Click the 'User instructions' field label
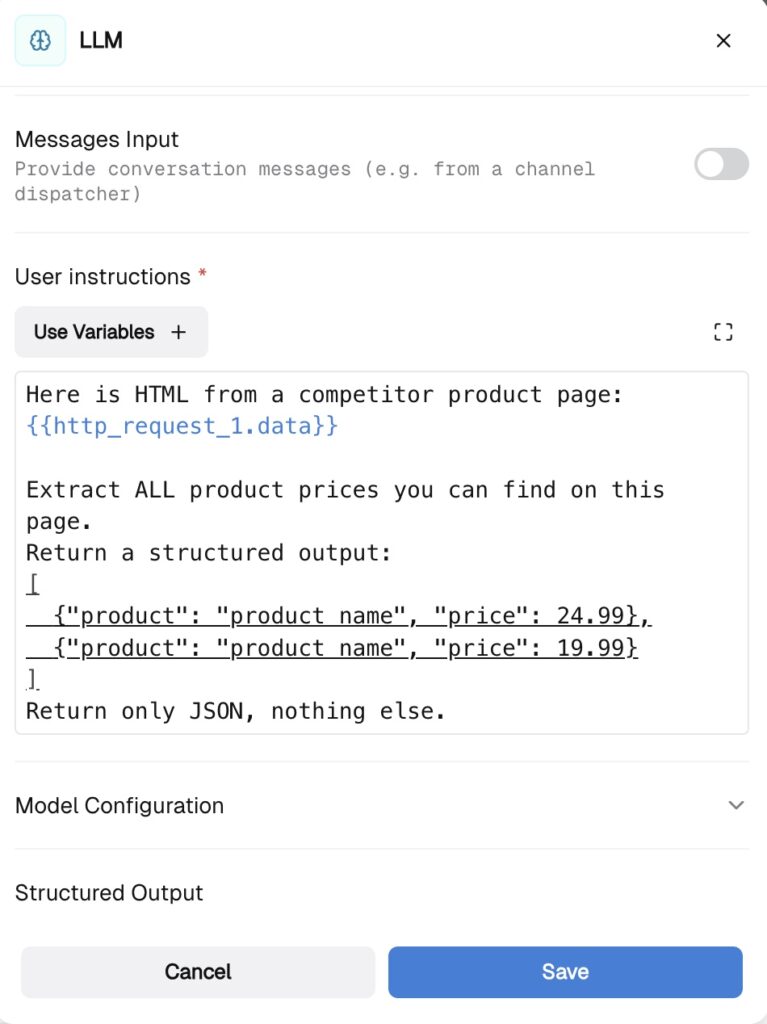This screenshot has height=1024, width=767. pyautogui.click(x=103, y=277)
